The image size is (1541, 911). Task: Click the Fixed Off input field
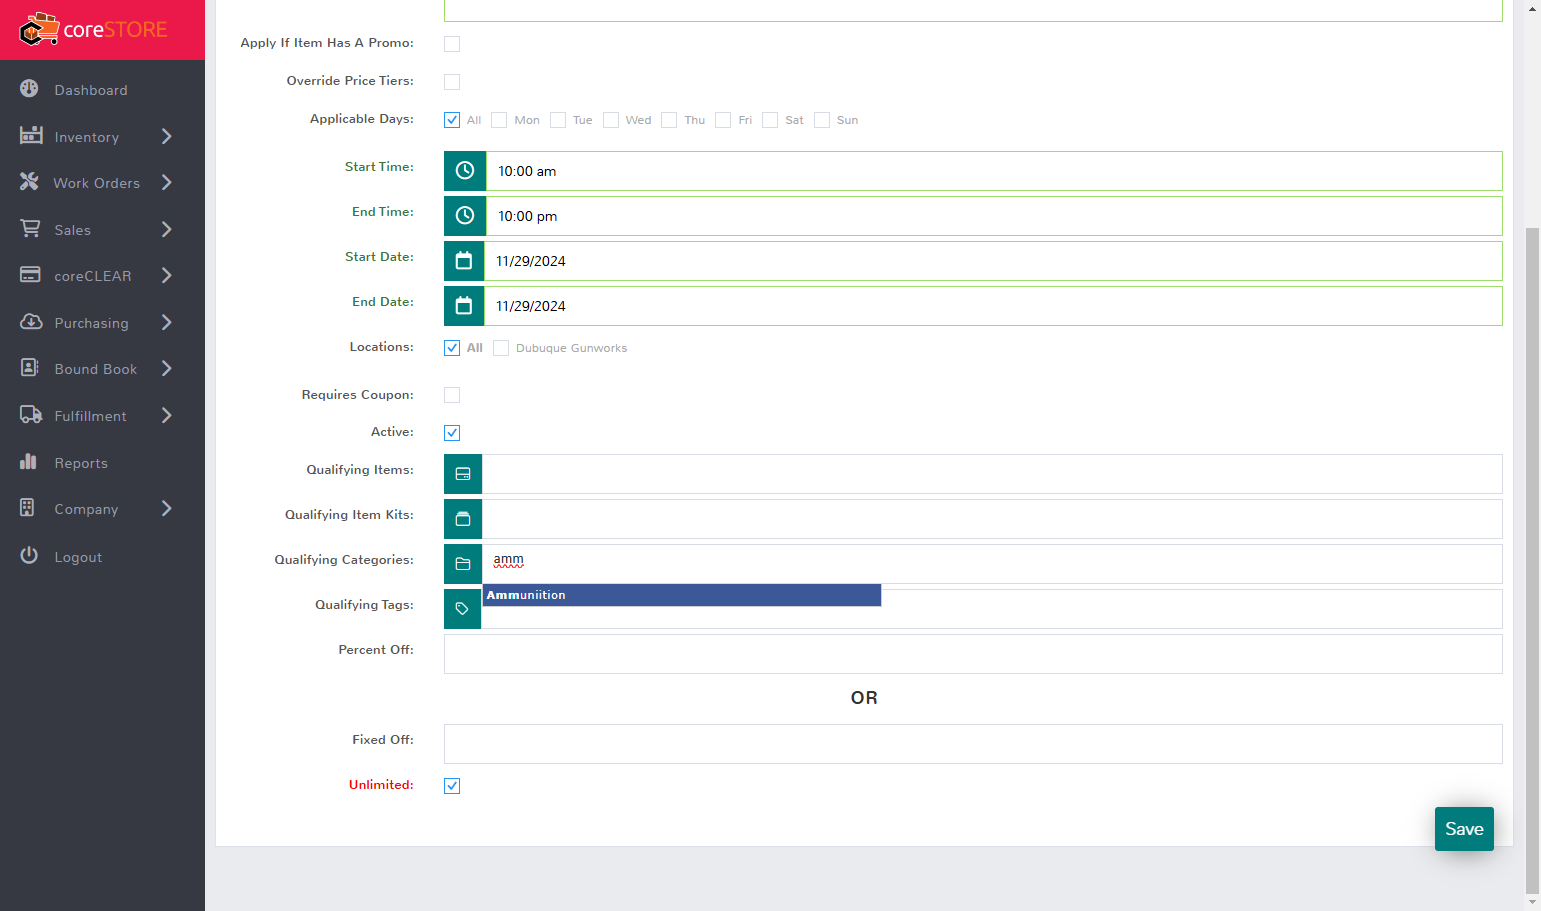973,744
